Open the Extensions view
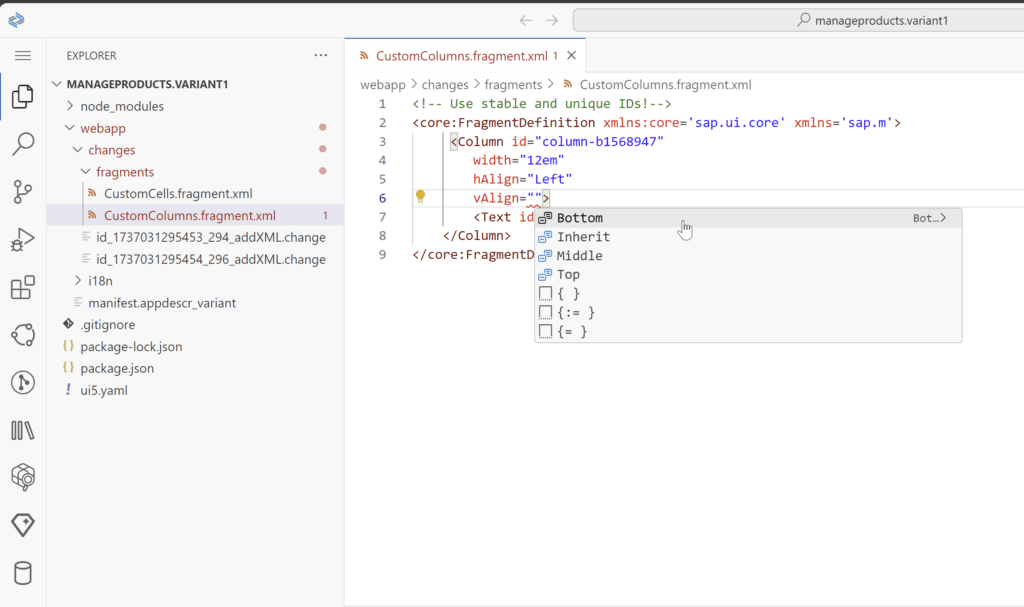Screen dimensions: 1024x607 point(23,287)
